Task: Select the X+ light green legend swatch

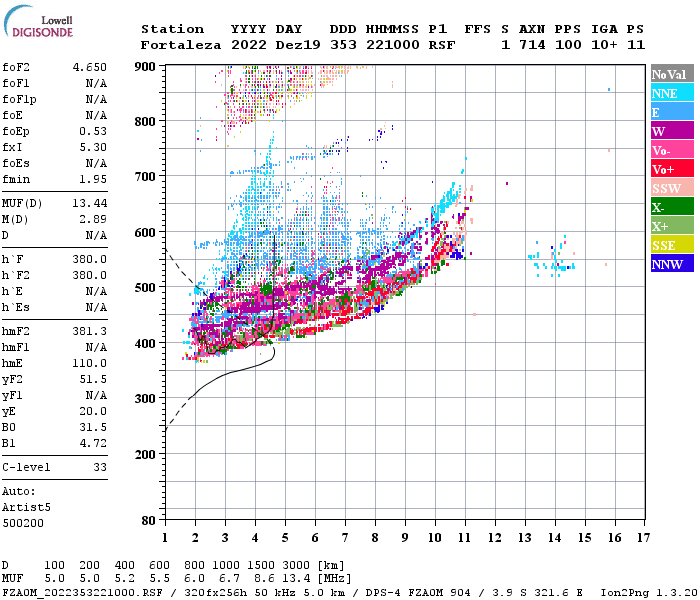Action: click(x=672, y=226)
